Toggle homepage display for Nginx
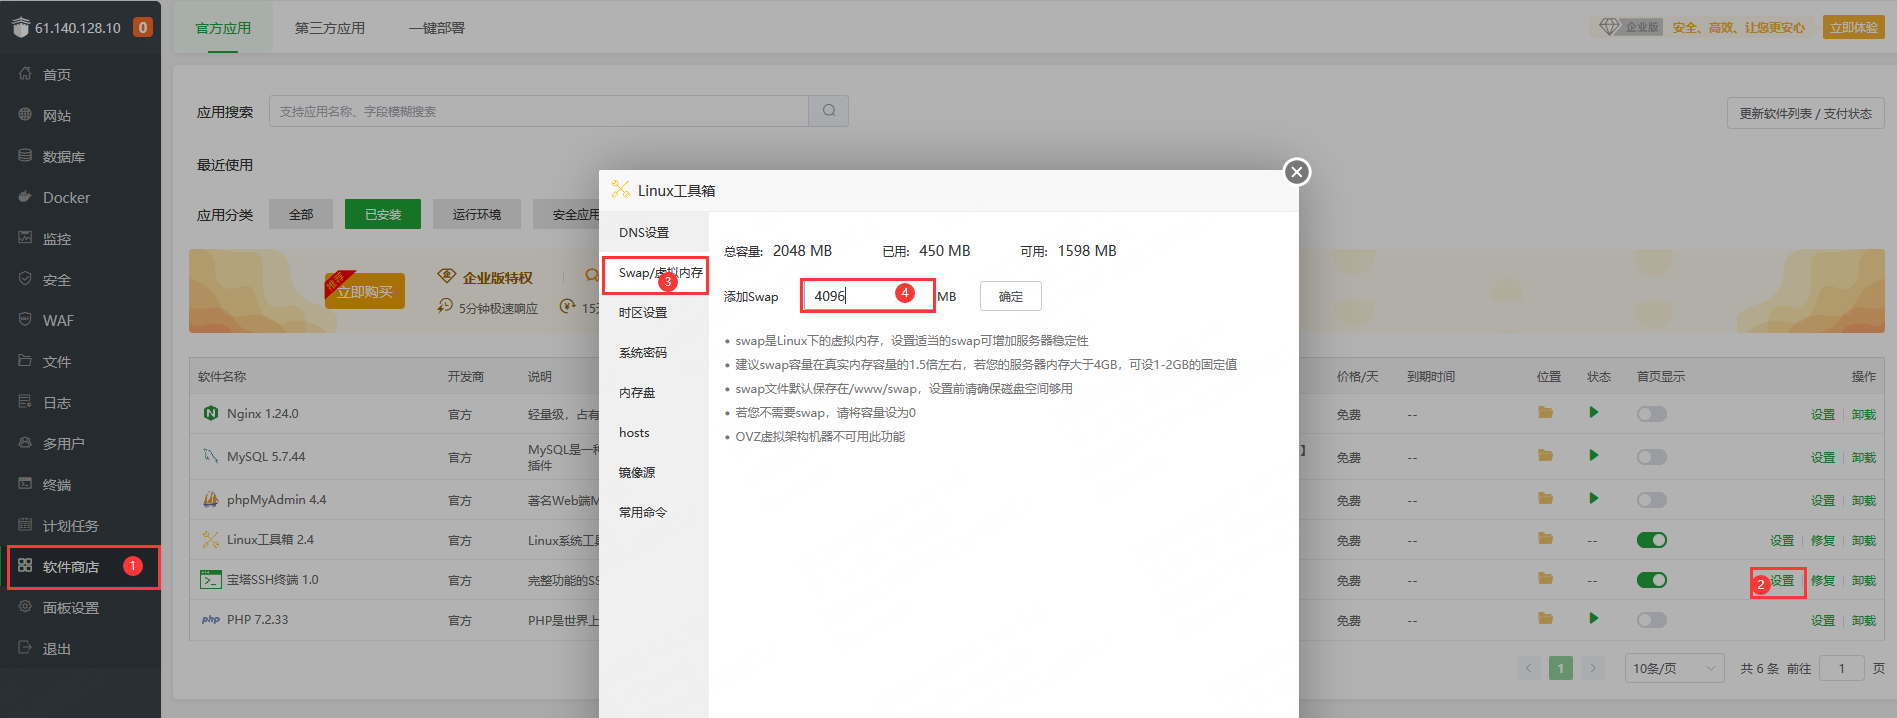This screenshot has width=1897, height=718. point(1652,414)
